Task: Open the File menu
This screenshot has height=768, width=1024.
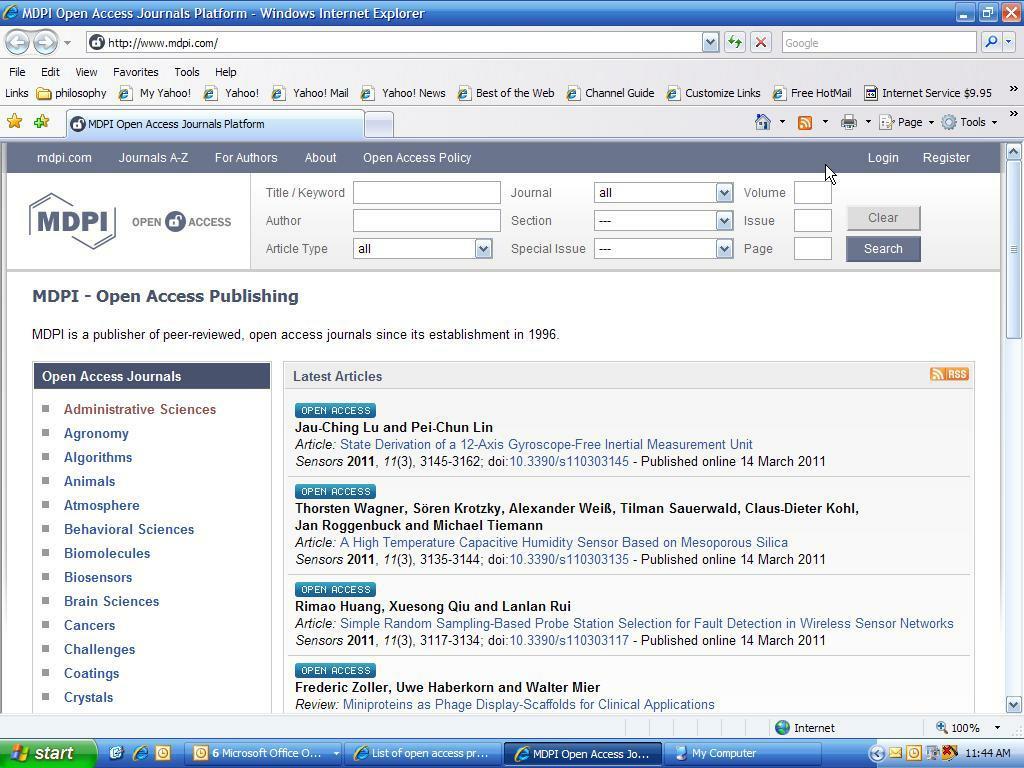Action: (x=17, y=72)
